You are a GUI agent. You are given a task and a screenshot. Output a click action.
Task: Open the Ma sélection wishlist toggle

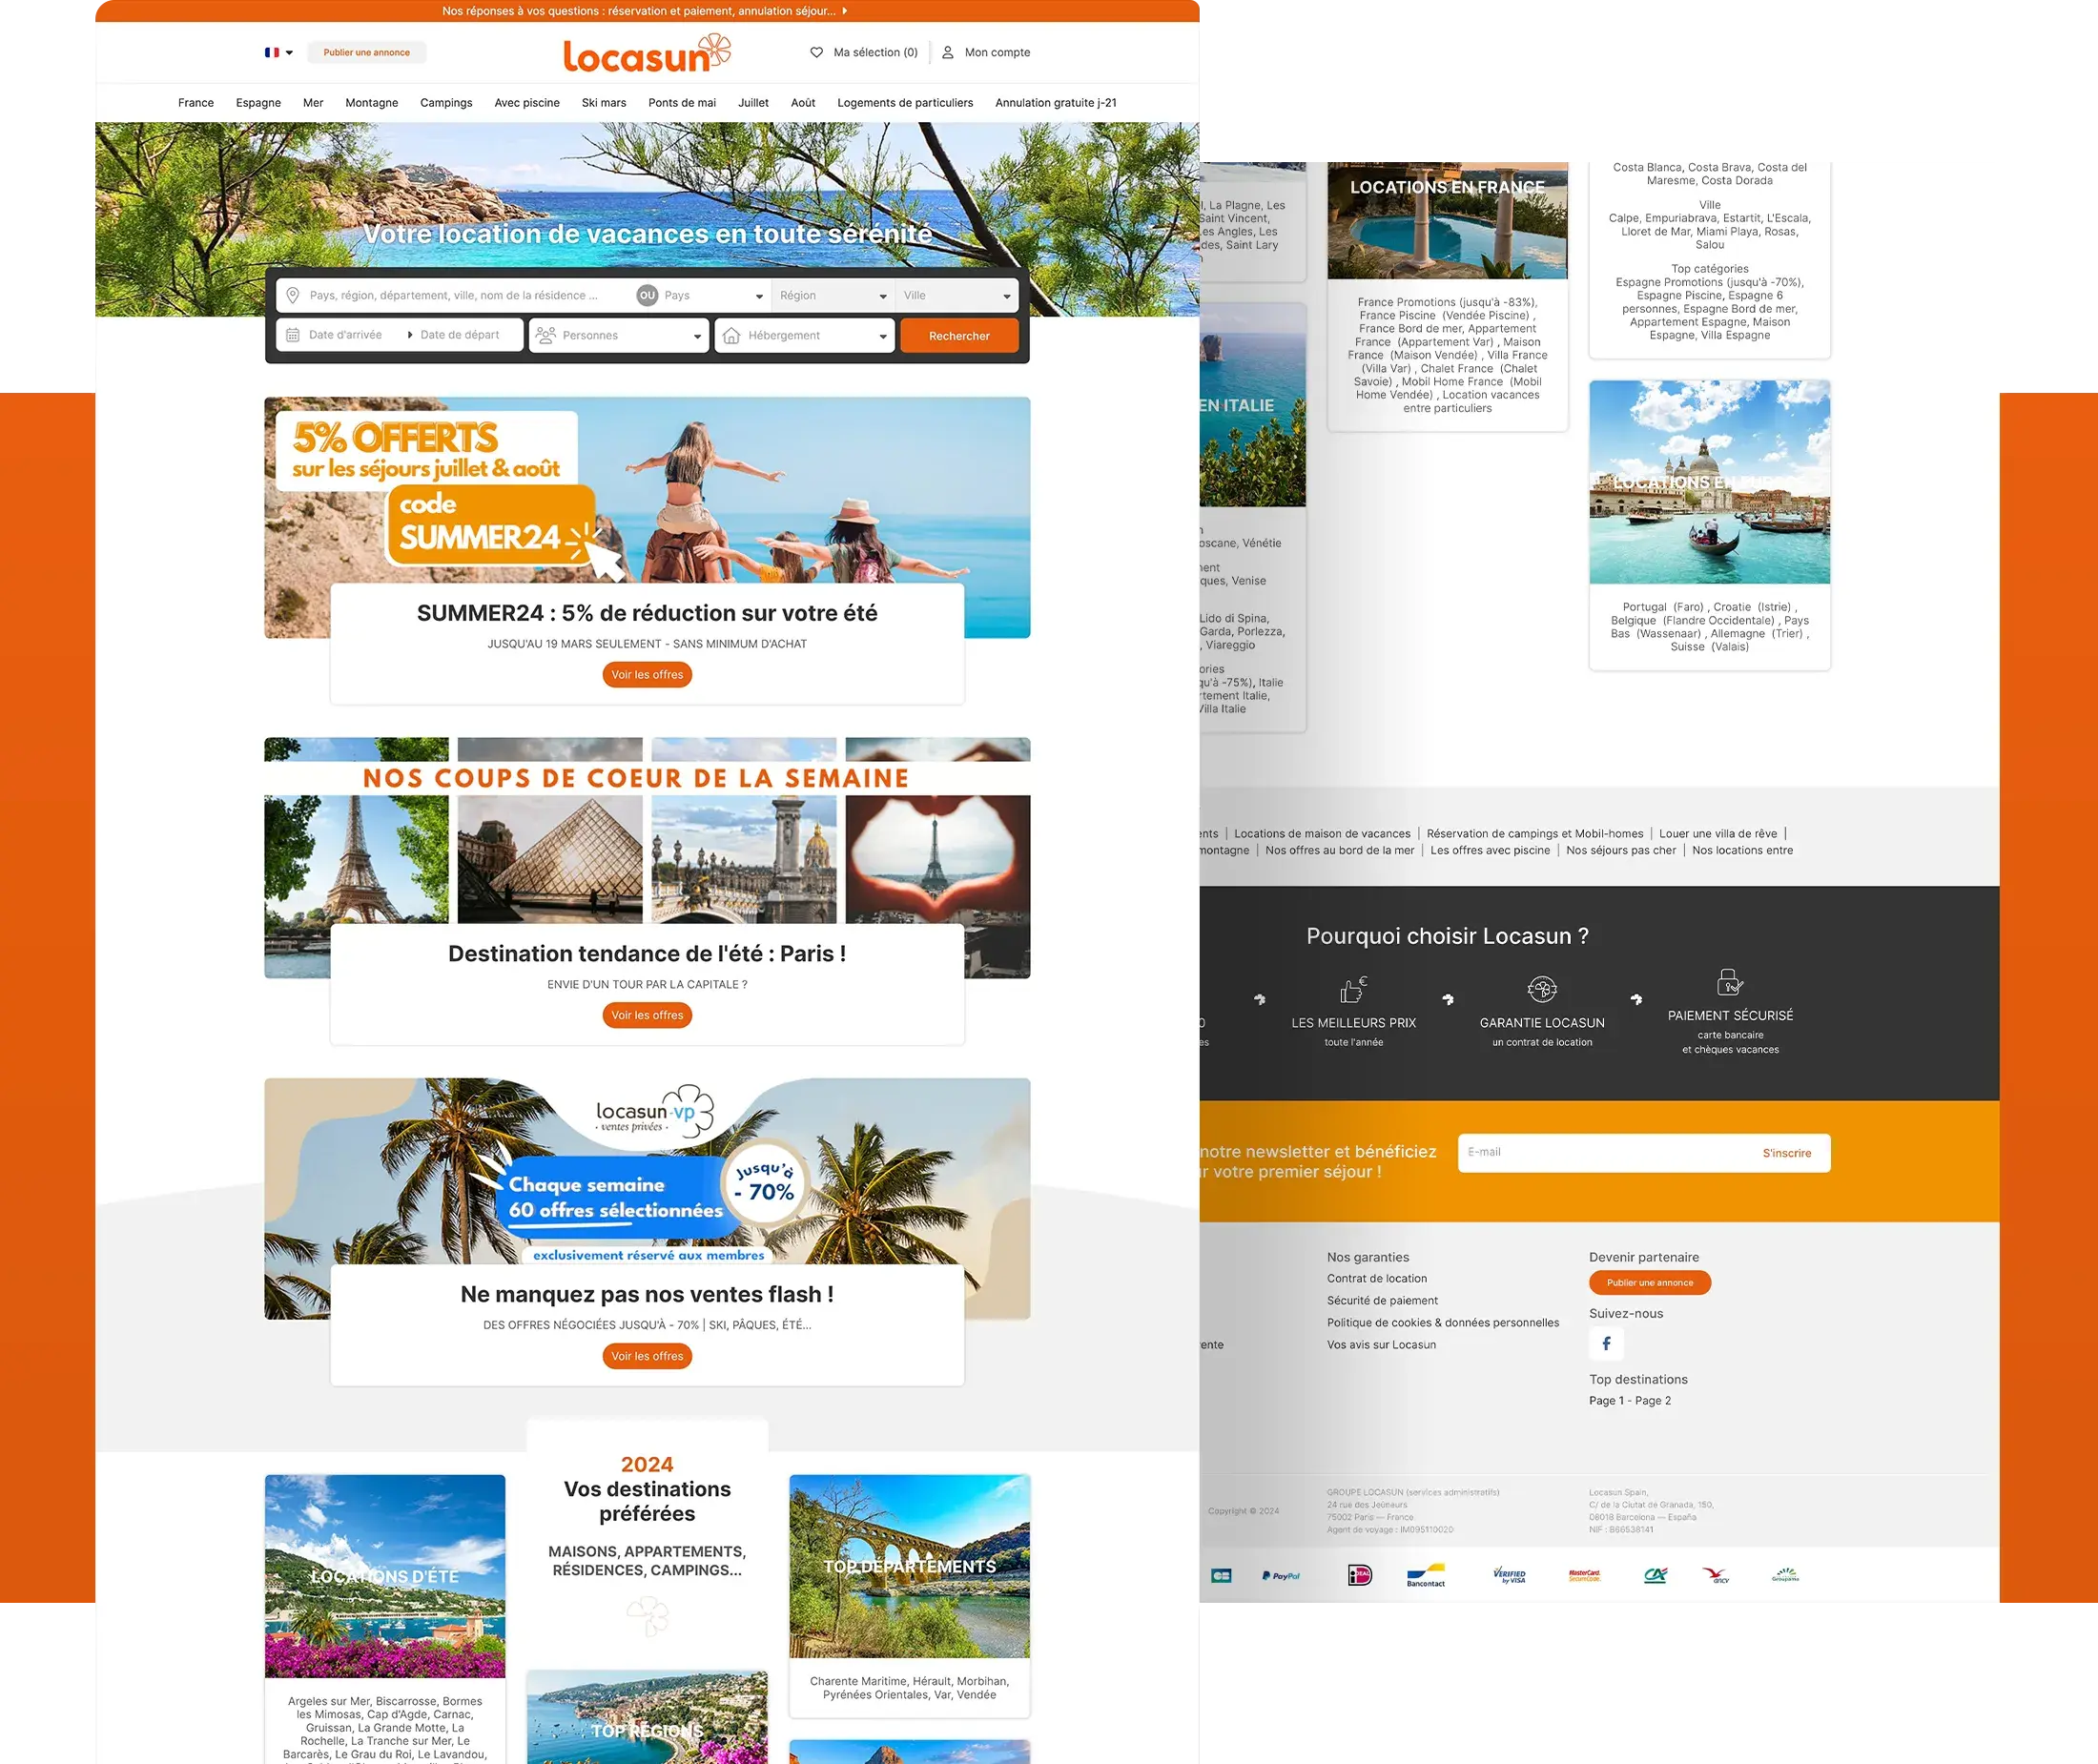863,52
